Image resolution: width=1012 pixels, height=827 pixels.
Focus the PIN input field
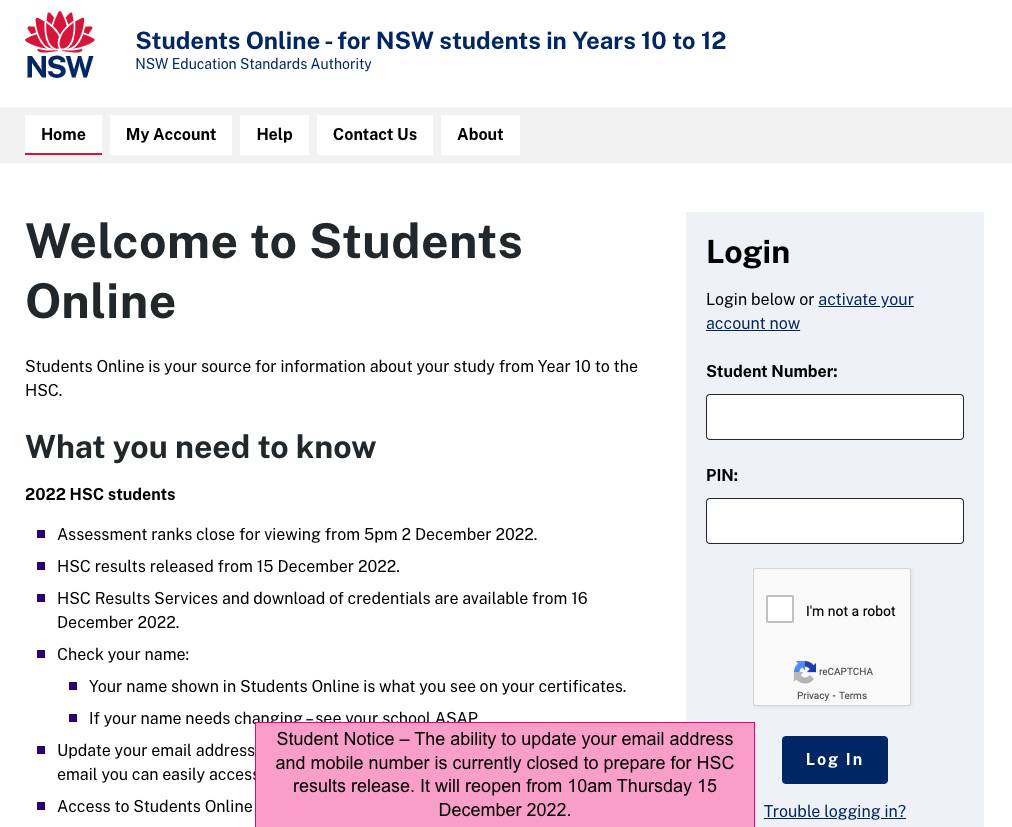(835, 521)
